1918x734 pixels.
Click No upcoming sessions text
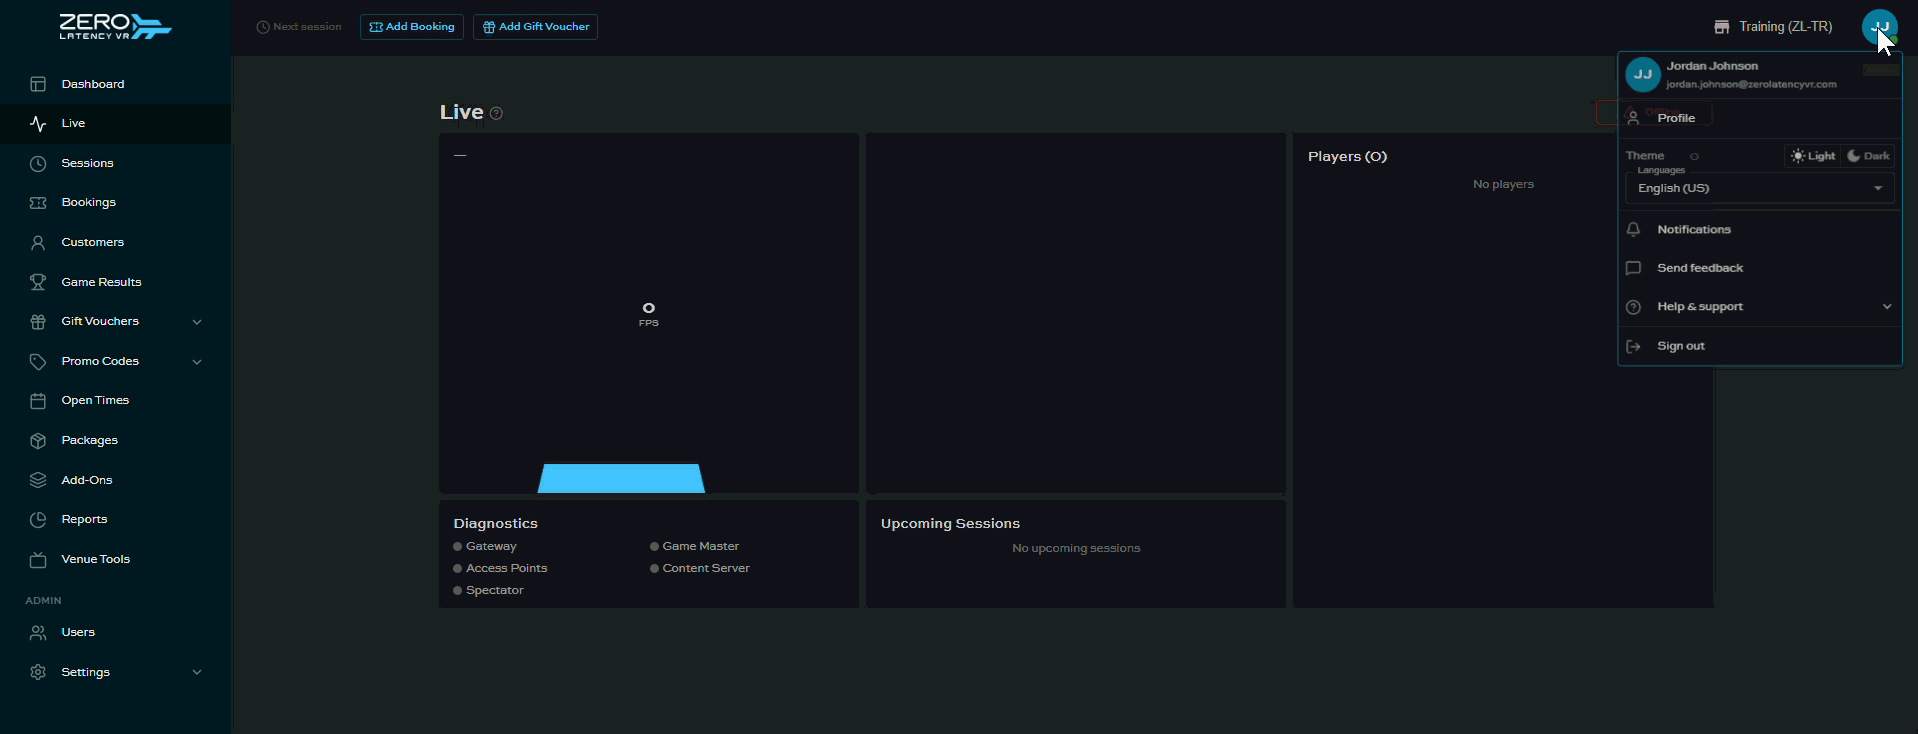tap(1076, 548)
